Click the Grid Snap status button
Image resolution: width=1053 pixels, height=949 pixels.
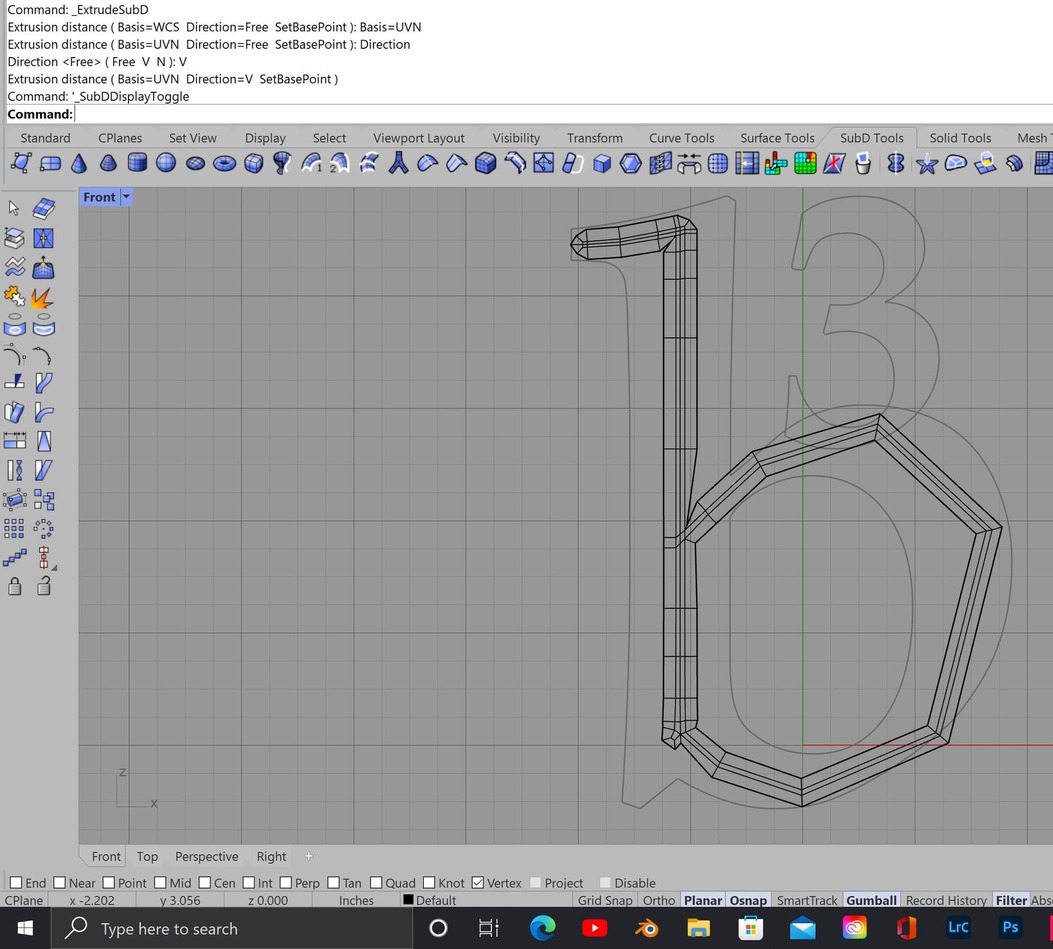[x=605, y=900]
